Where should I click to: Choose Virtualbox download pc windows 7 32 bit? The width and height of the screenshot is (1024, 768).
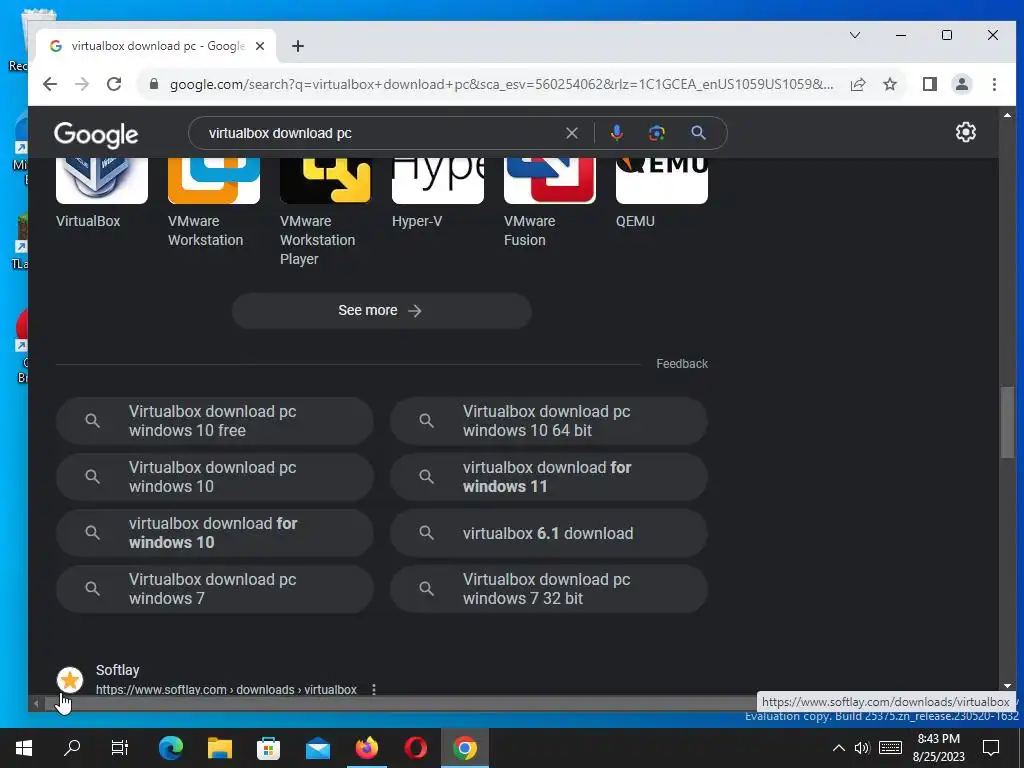[549, 589]
